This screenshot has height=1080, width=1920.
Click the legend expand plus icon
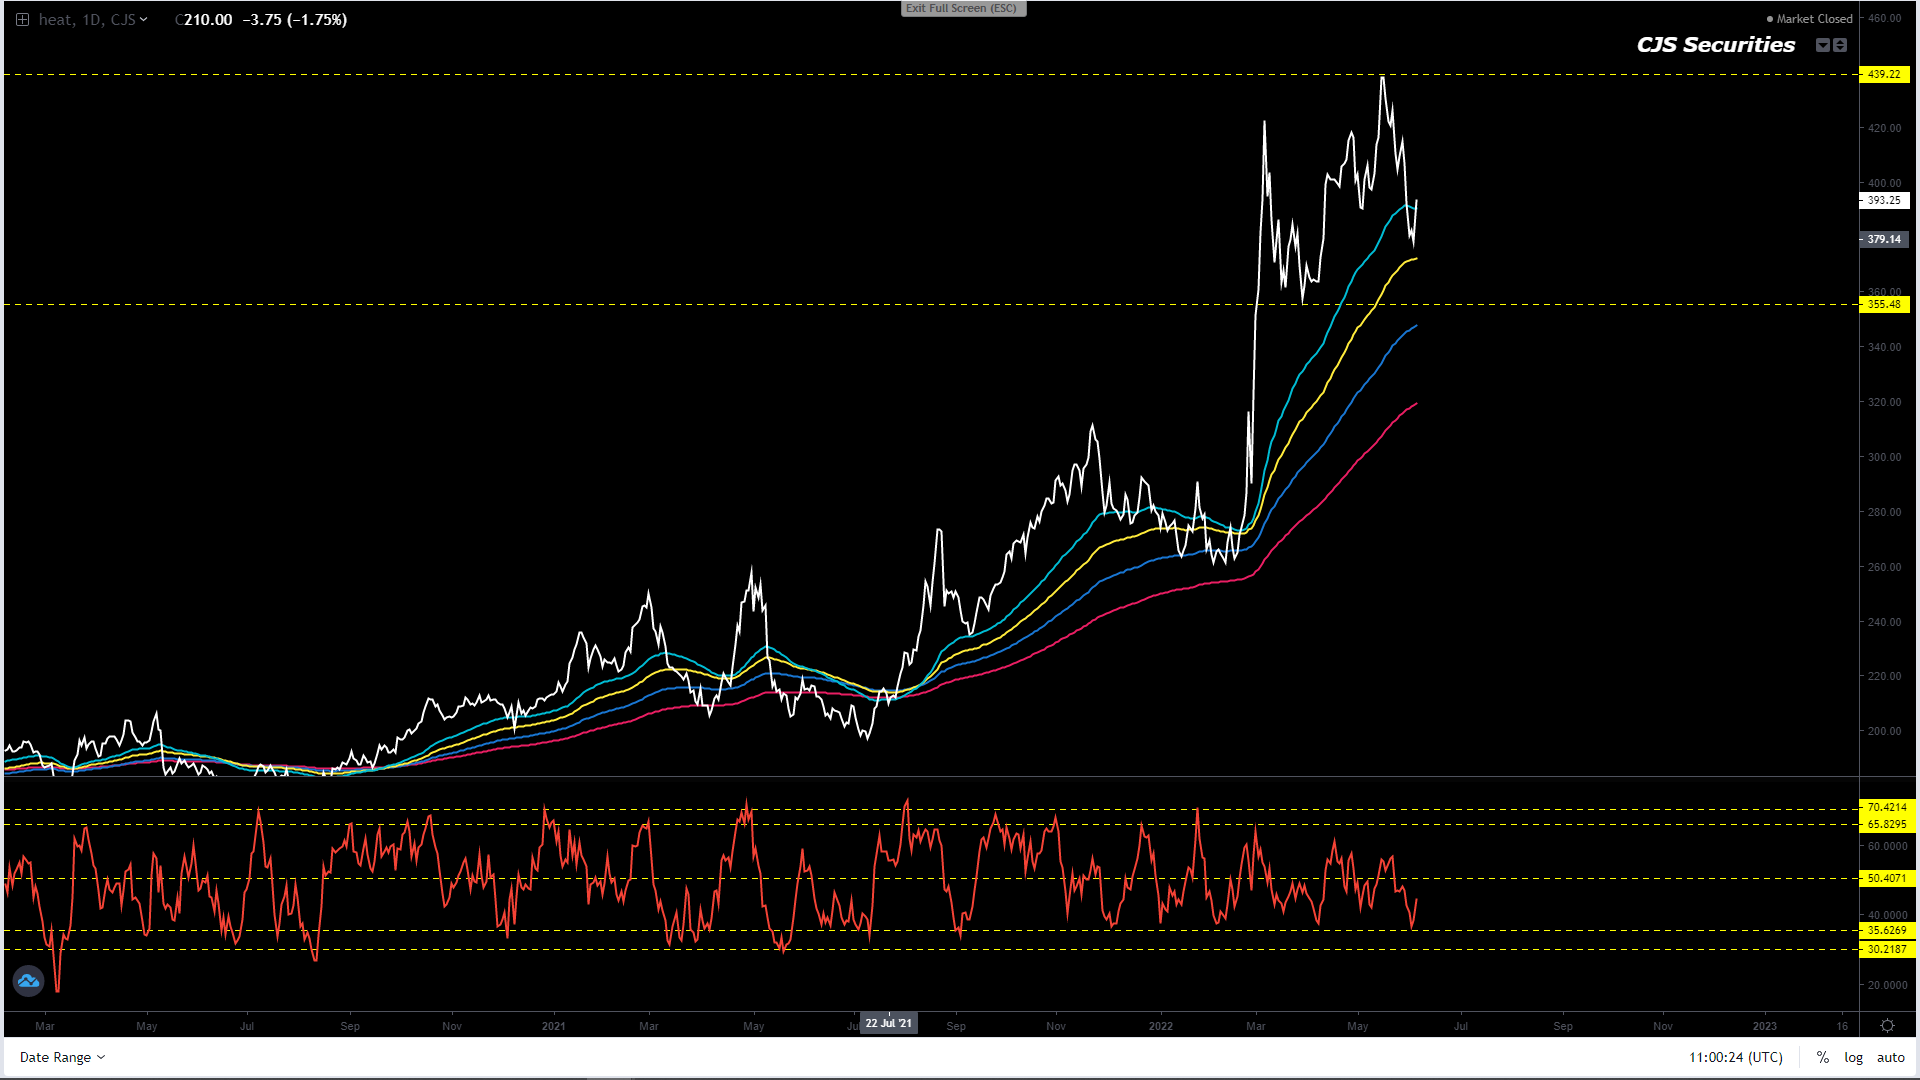[22, 20]
